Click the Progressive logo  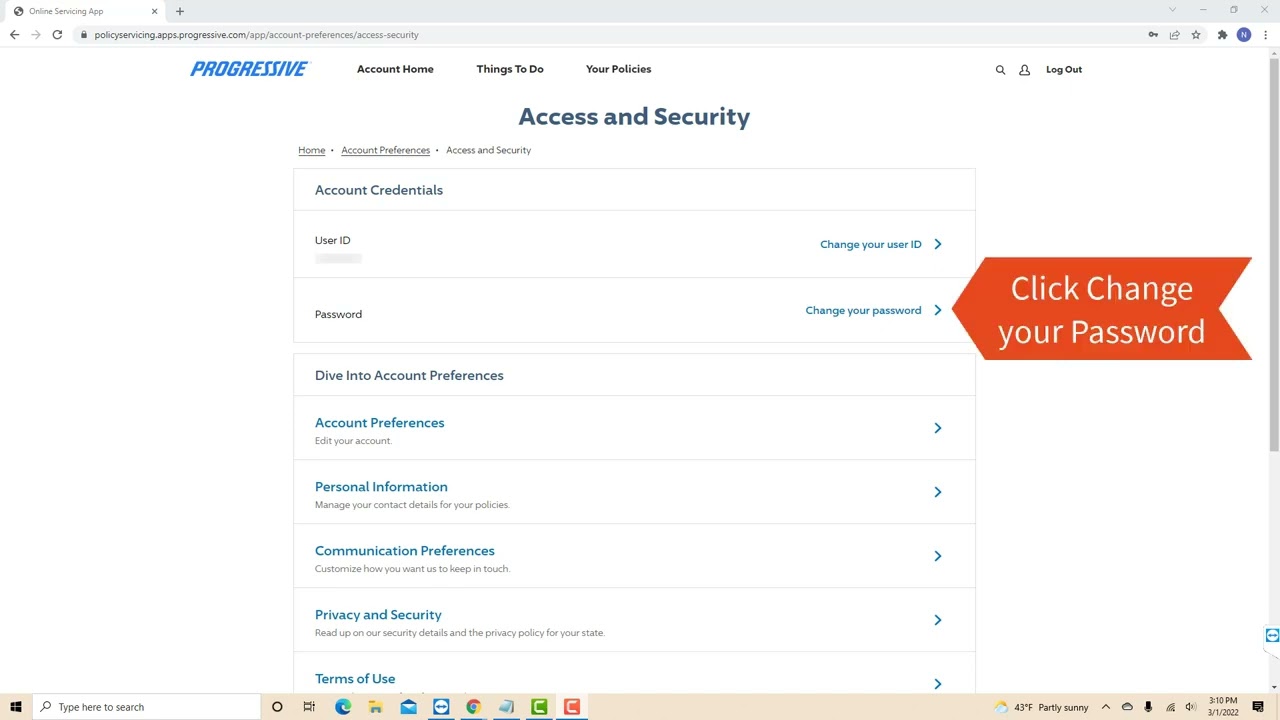[250, 69]
